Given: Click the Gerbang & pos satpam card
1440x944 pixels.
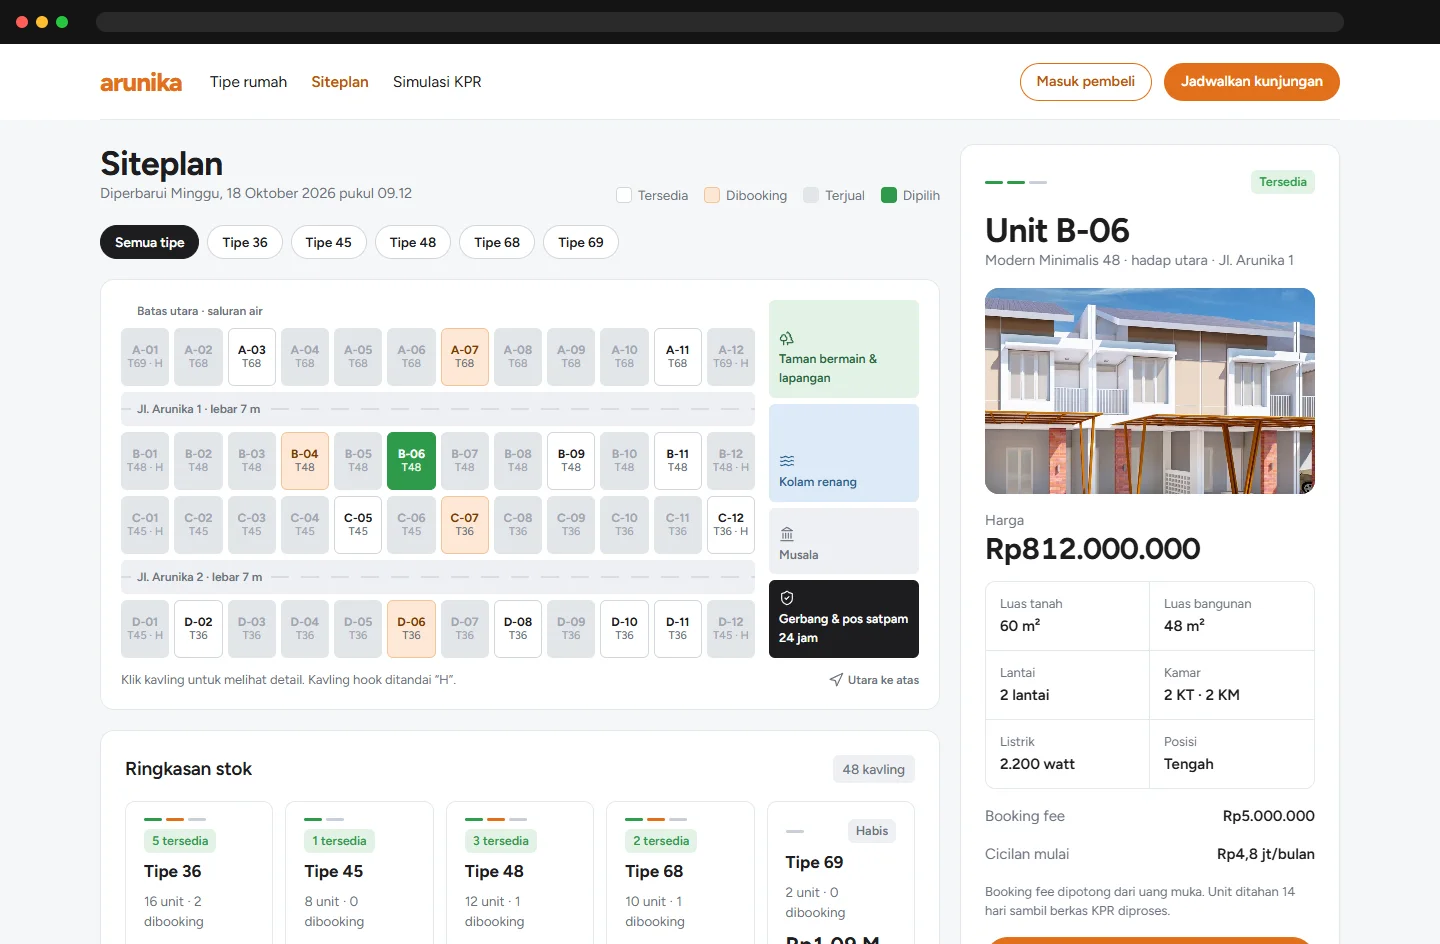Looking at the screenshot, I should coord(844,619).
